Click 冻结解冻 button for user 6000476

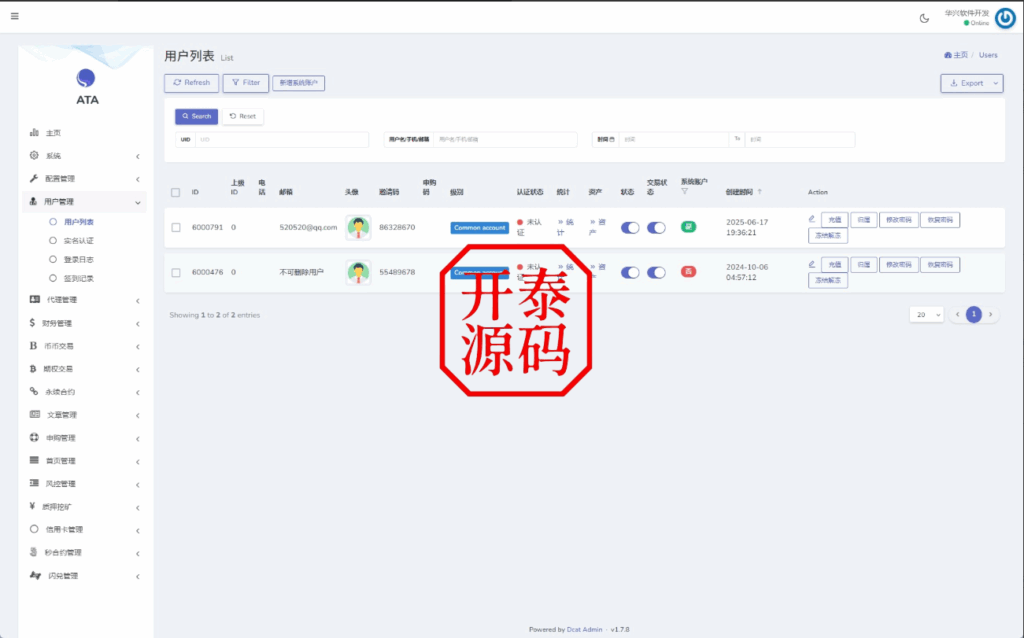pos(828,280)
